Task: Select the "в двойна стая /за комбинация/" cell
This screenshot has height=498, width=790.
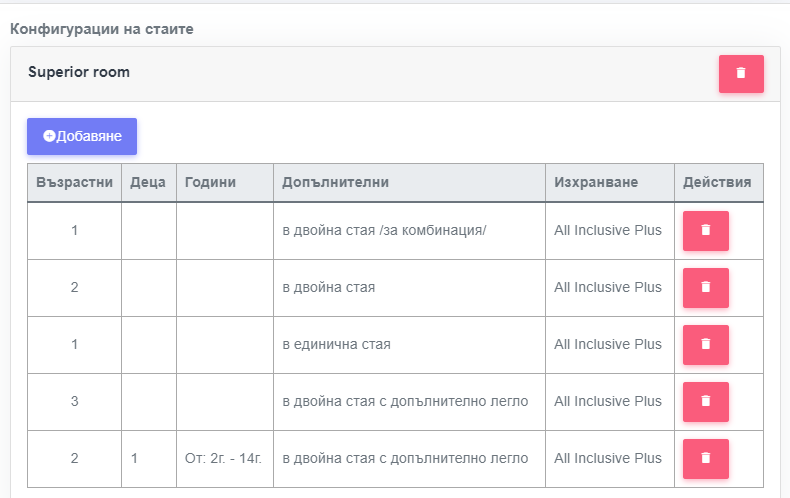Action: [x=384, y=231]
